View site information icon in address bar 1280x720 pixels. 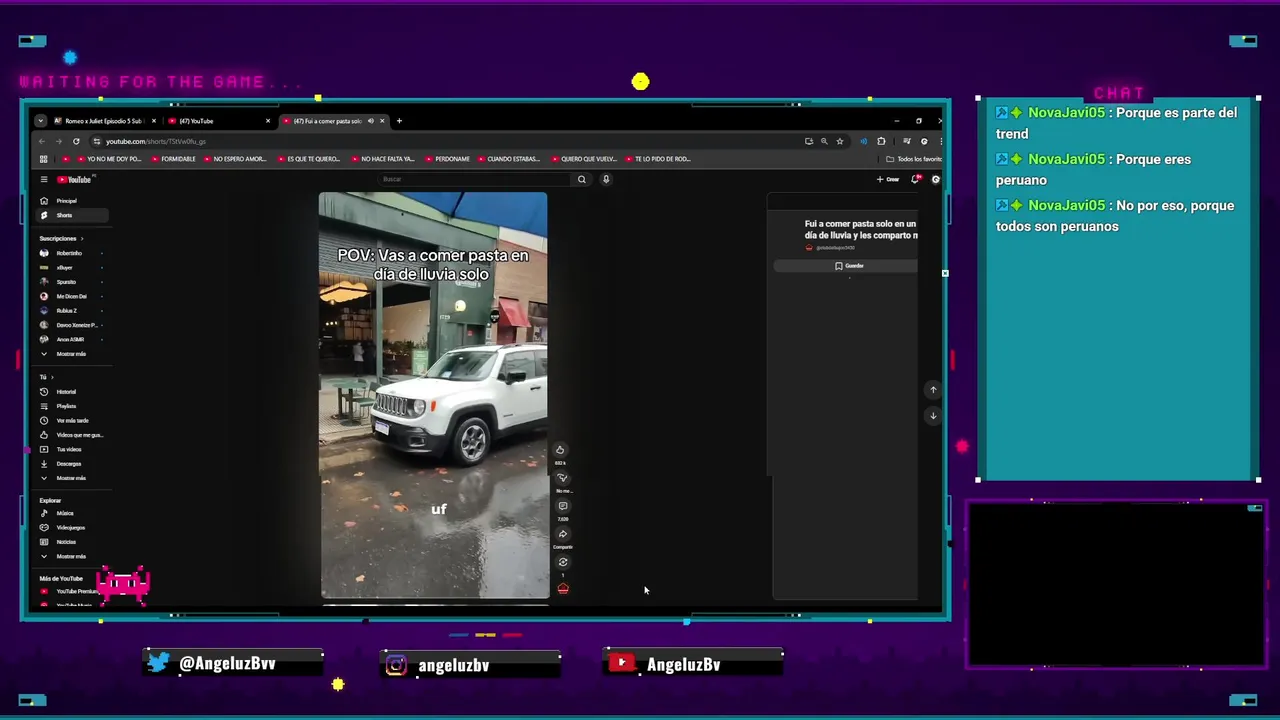(97, 141)
